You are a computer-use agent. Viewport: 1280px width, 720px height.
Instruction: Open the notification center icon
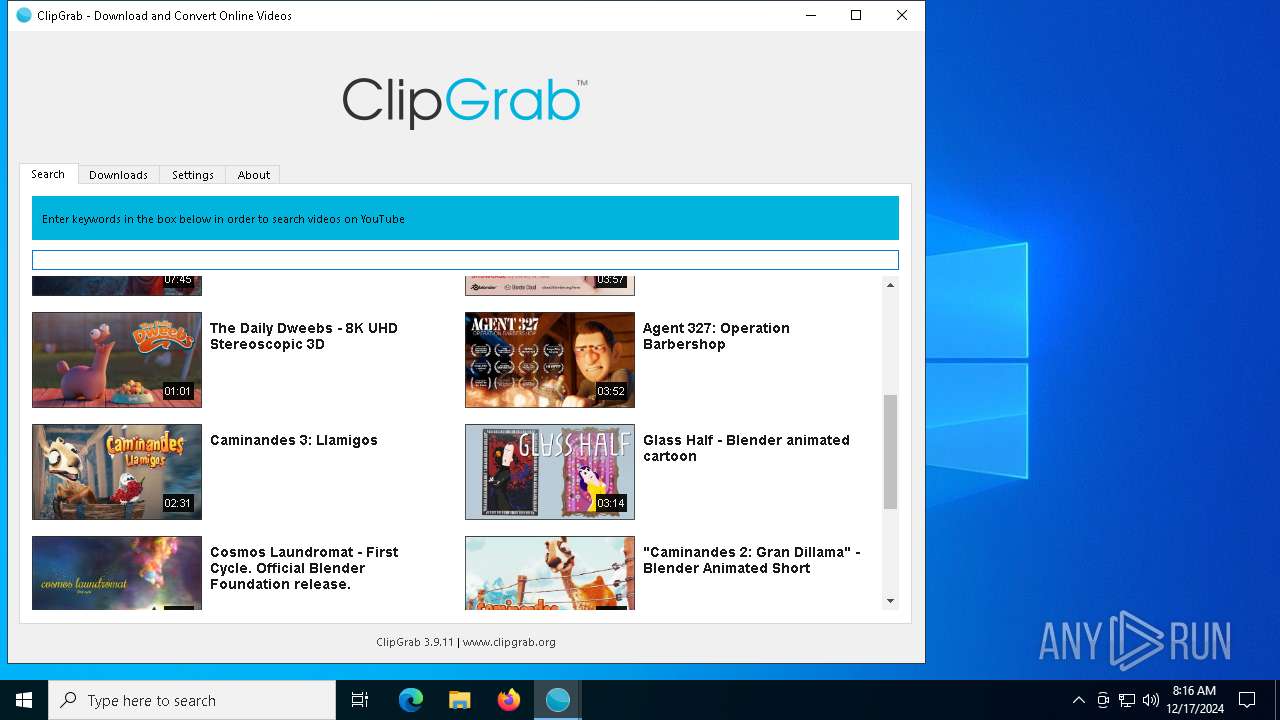pyautogui.click(x=1247, y=700)
